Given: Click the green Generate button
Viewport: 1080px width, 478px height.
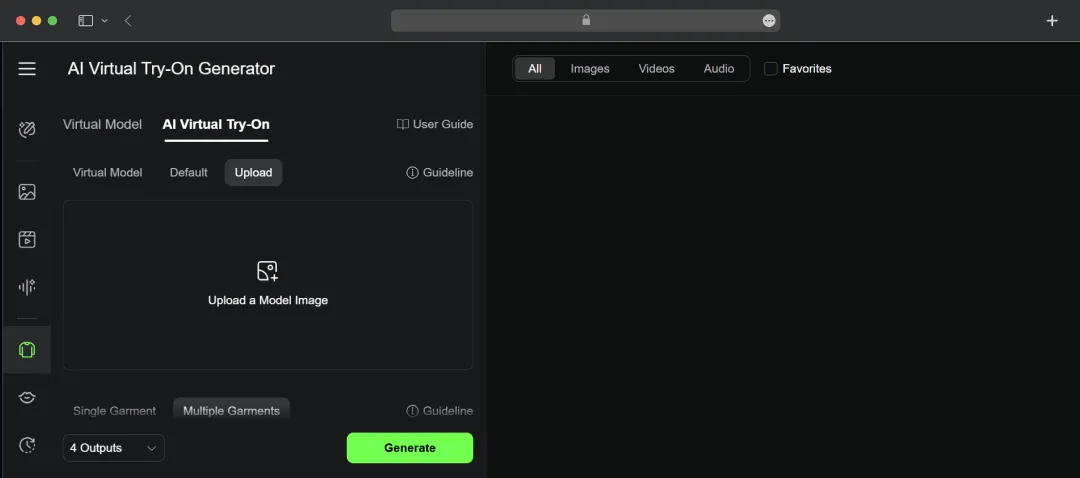Looking at the screenshot, I should tap(410, 448).
